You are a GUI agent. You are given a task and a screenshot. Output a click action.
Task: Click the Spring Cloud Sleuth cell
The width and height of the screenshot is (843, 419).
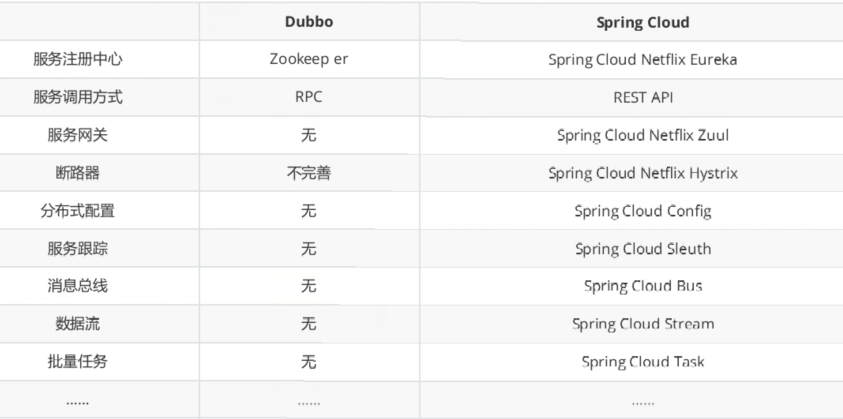click(642, 249)
